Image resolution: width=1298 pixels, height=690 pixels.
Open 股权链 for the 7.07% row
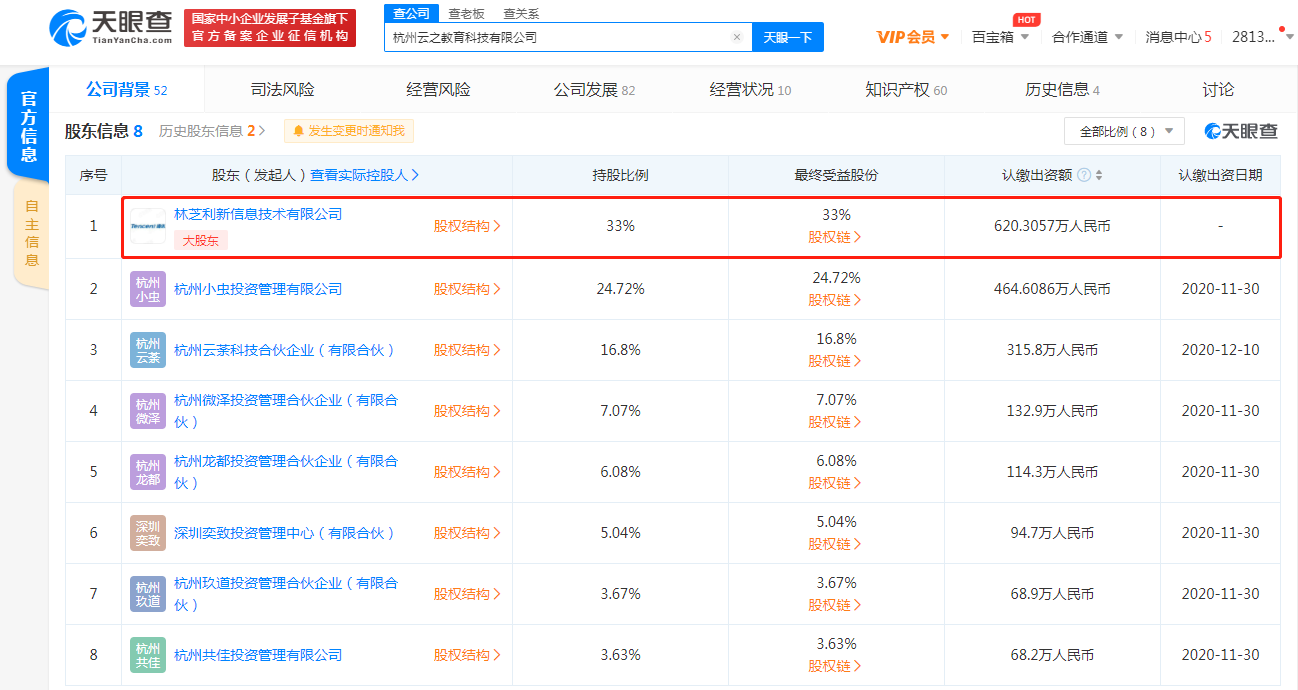pyautogui.click(x=835, y=422)
